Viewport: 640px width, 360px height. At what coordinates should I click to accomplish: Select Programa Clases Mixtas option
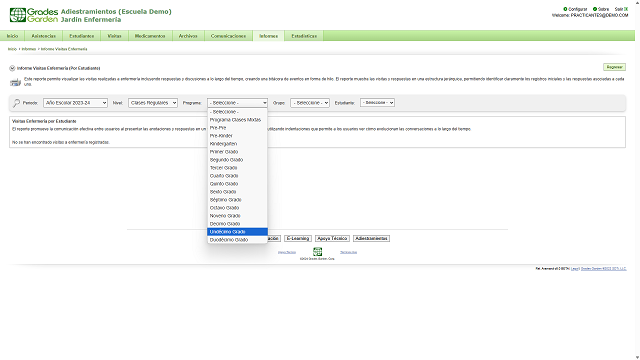pos(237,120)
